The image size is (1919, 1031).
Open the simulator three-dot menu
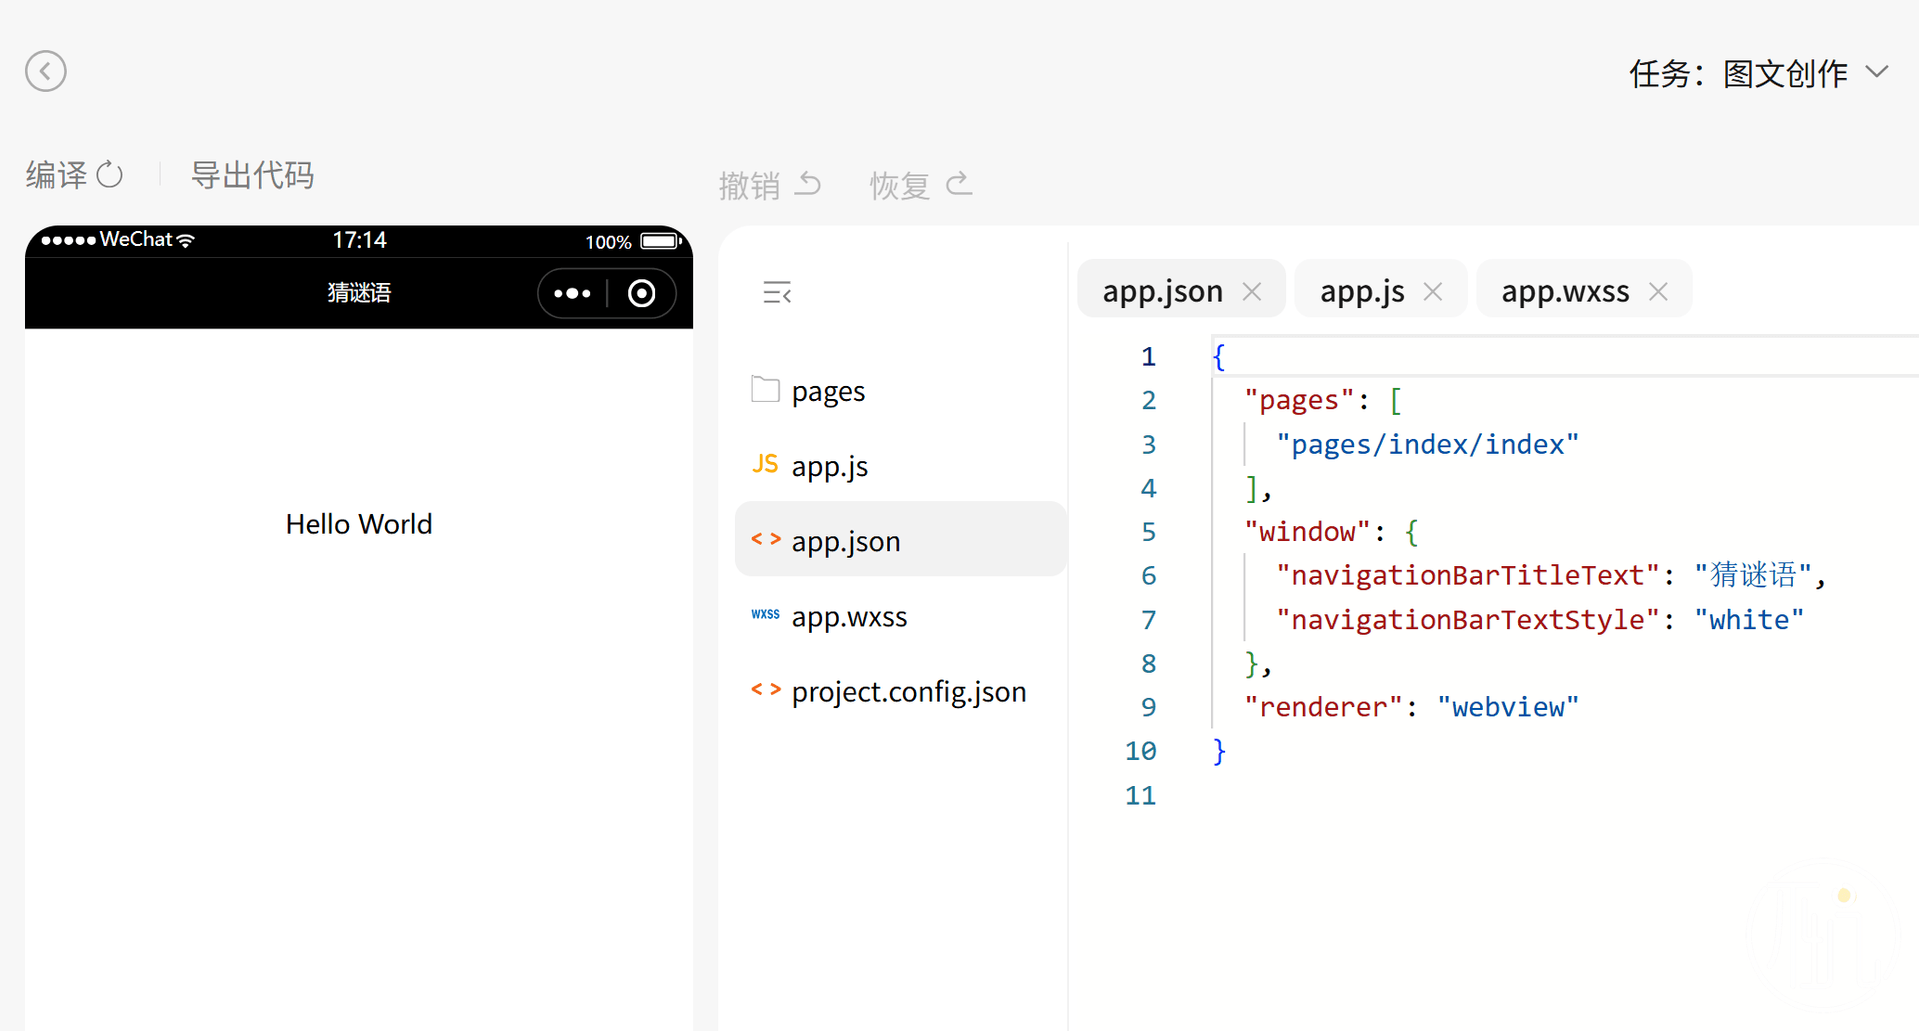572,293
